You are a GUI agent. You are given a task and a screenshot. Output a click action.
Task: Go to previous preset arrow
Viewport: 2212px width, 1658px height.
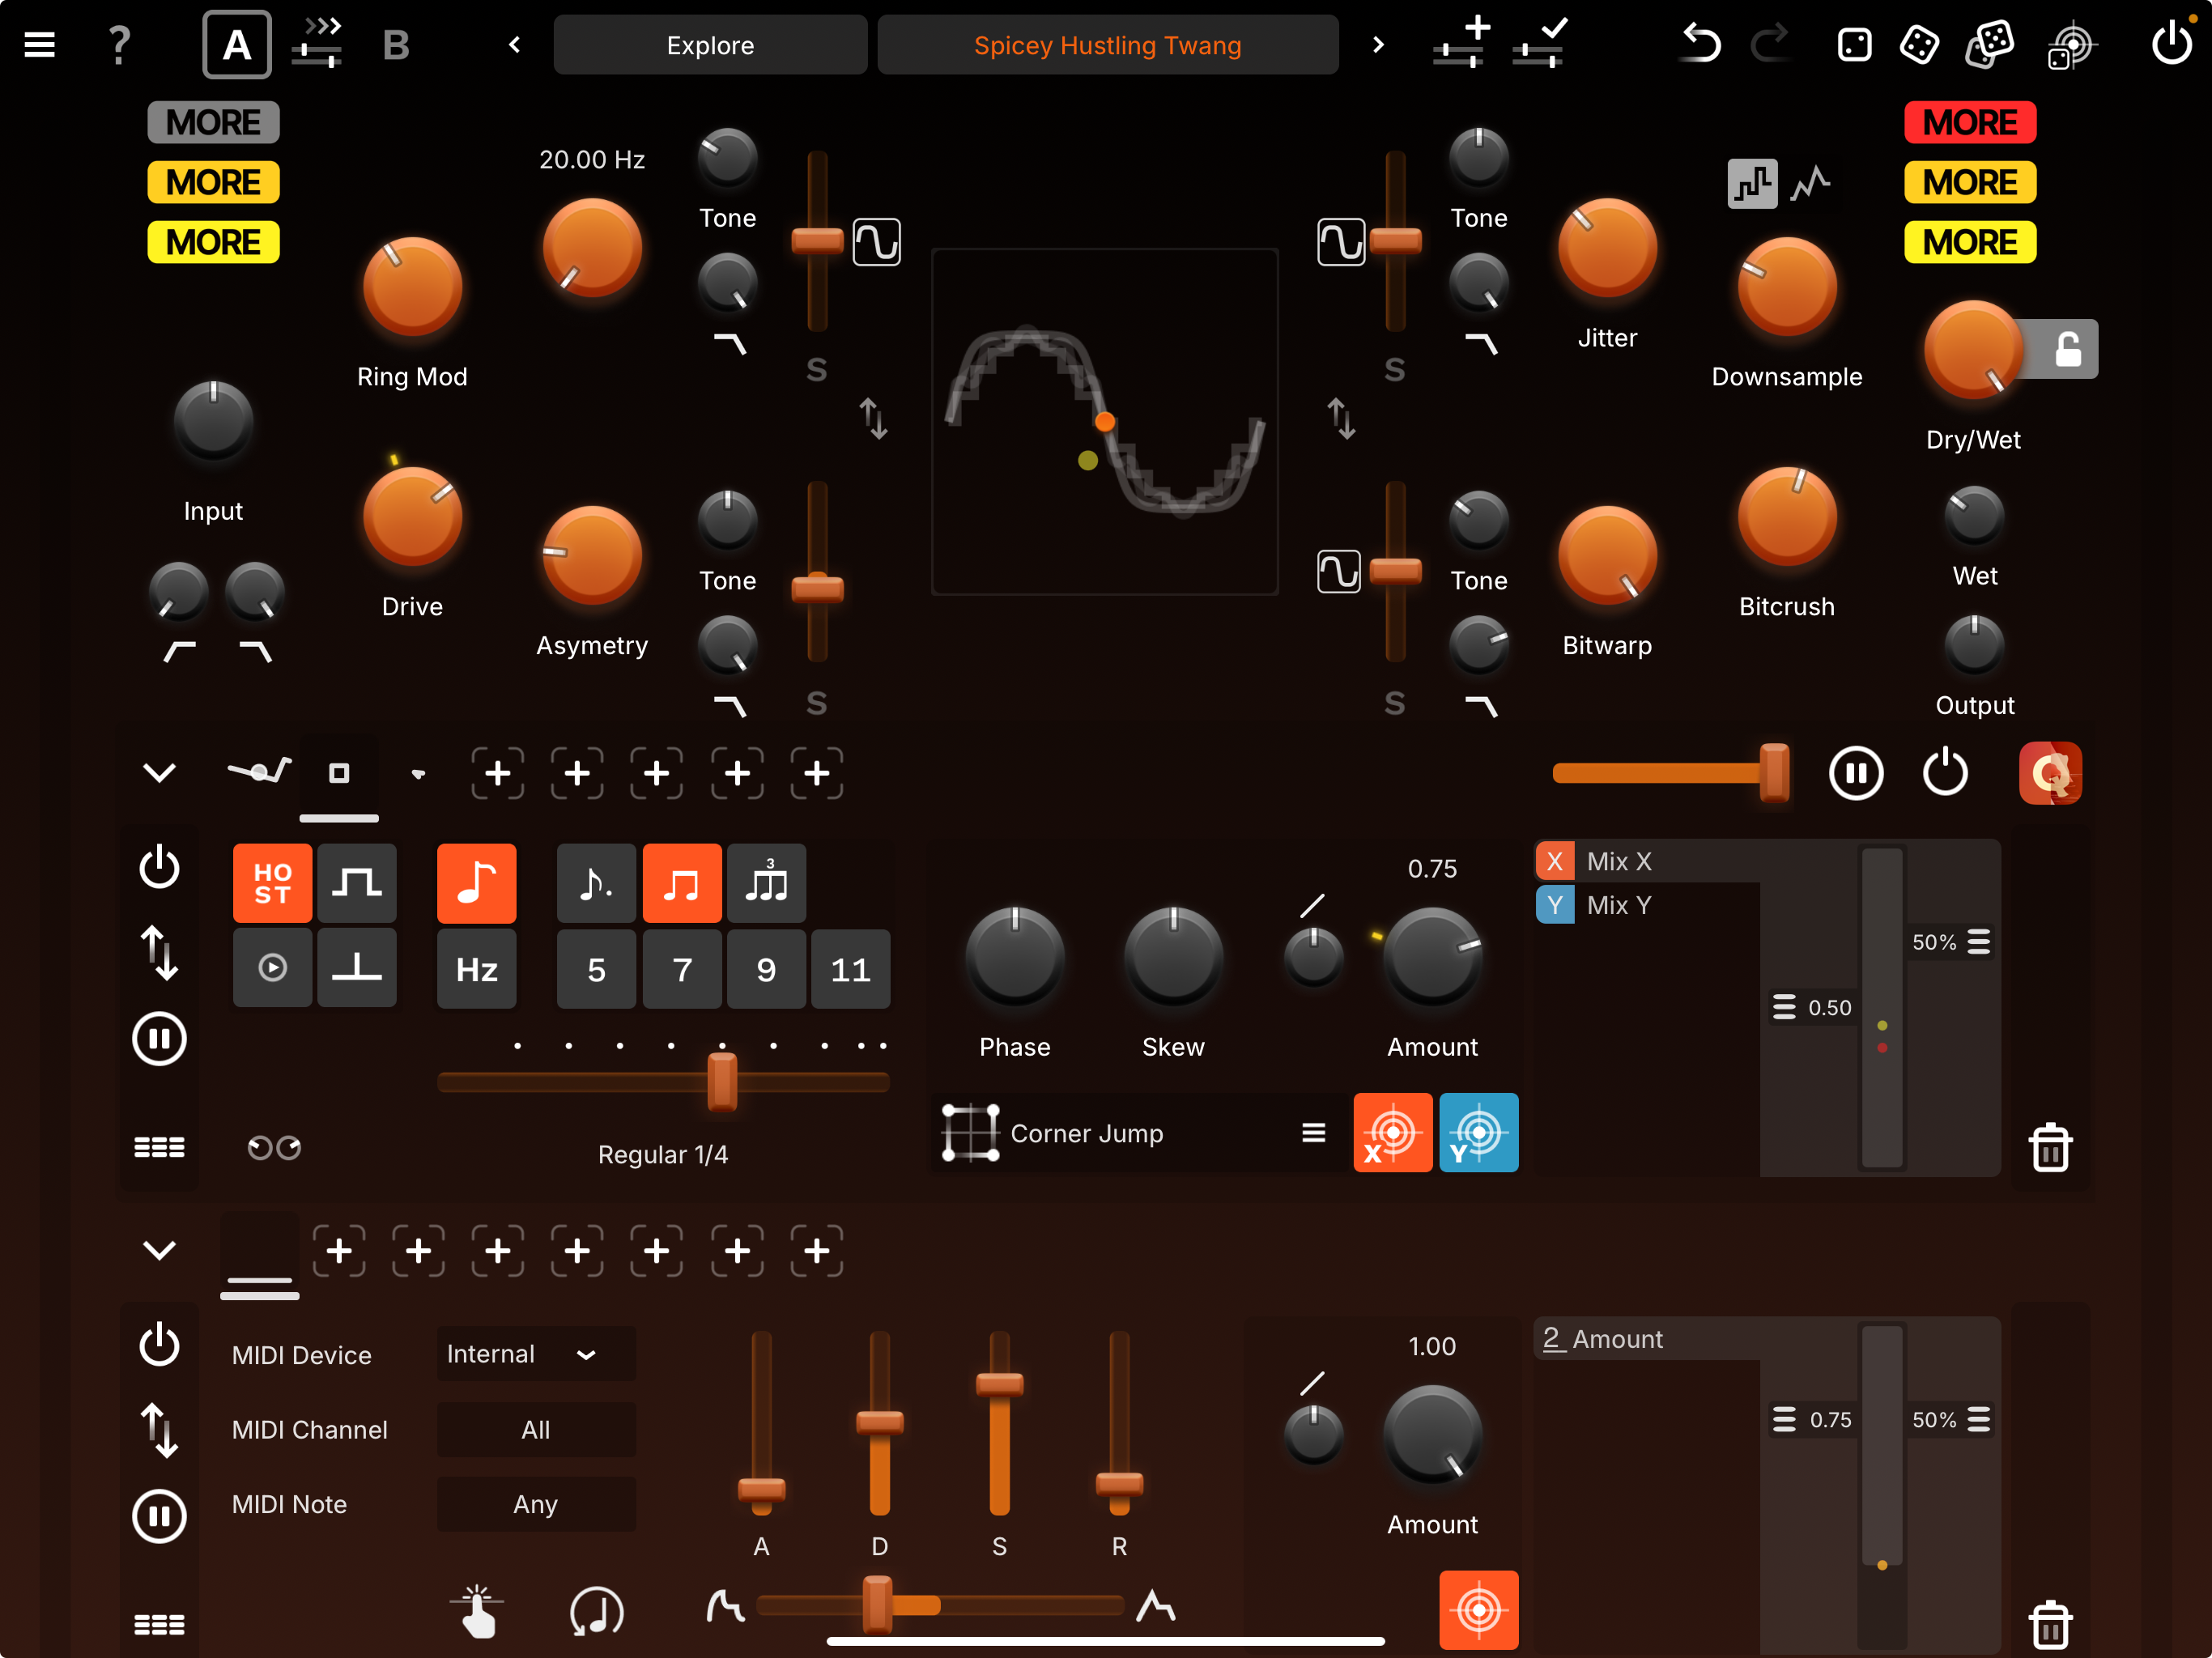tap(515, 45)
